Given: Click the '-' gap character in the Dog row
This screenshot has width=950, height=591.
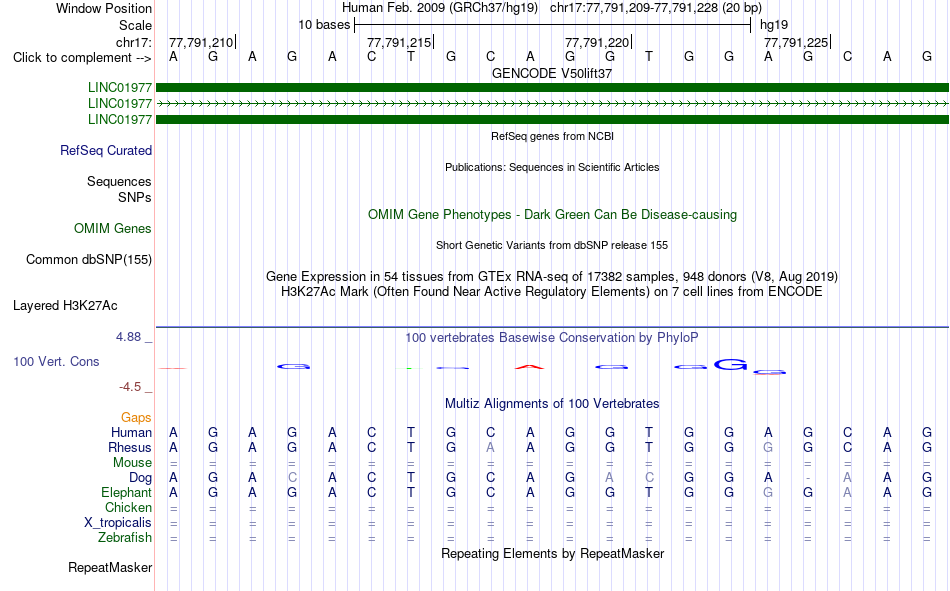Looking at the screenshot, I should click(x=808, y=478).
